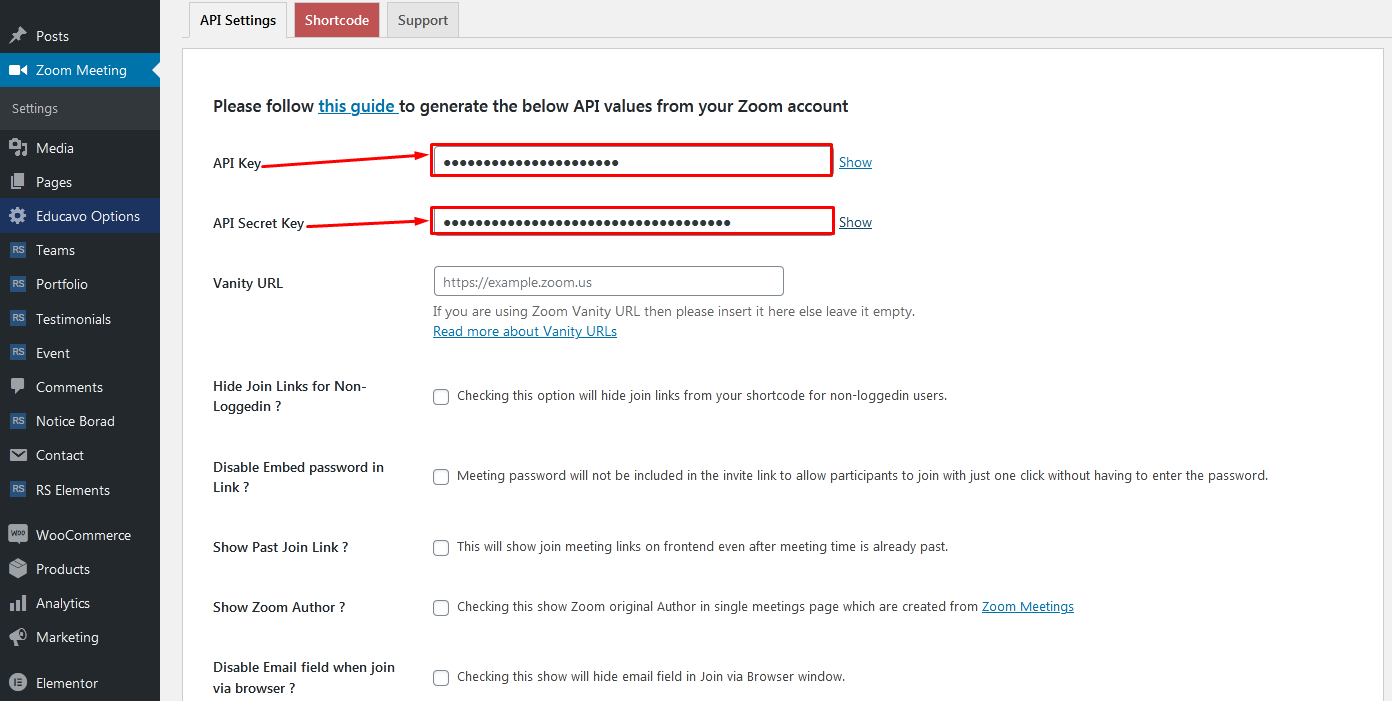This screenshot has height=701, width=1392.
Task: Click Show next to the API Key field
Action: pyautogui.click(x=855, y=162)
